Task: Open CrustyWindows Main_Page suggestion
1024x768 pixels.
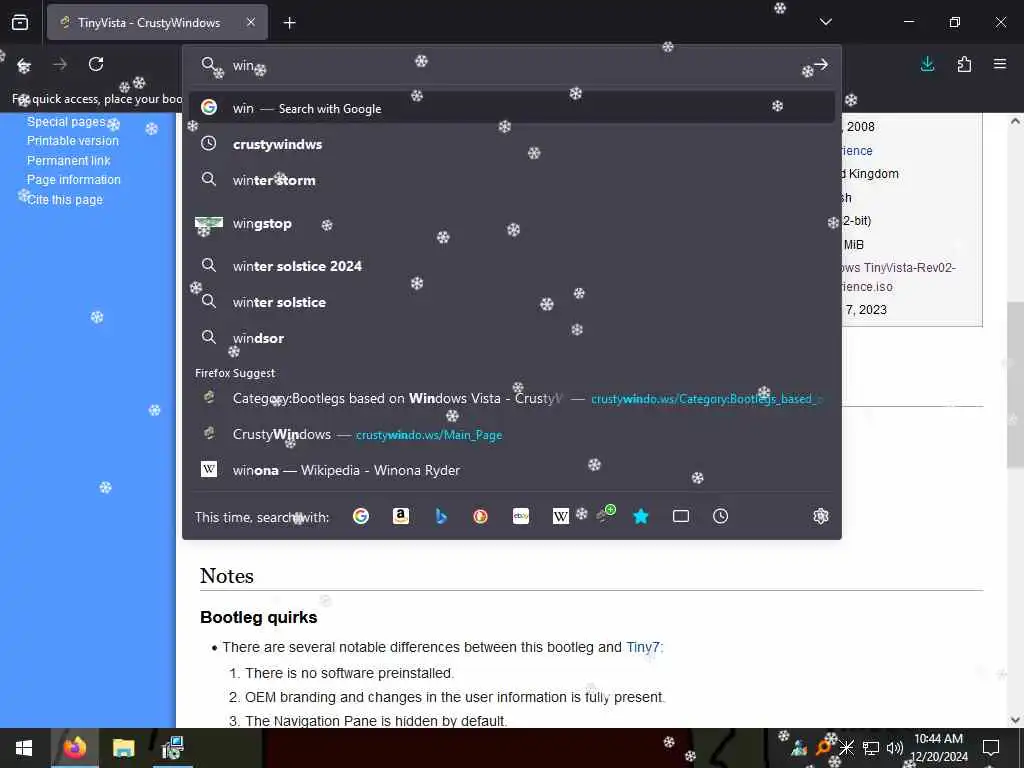Action: point(512,434)
